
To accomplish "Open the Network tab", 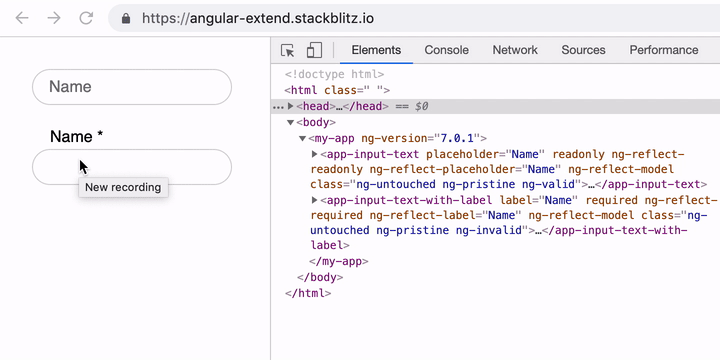I will [515, 50].
